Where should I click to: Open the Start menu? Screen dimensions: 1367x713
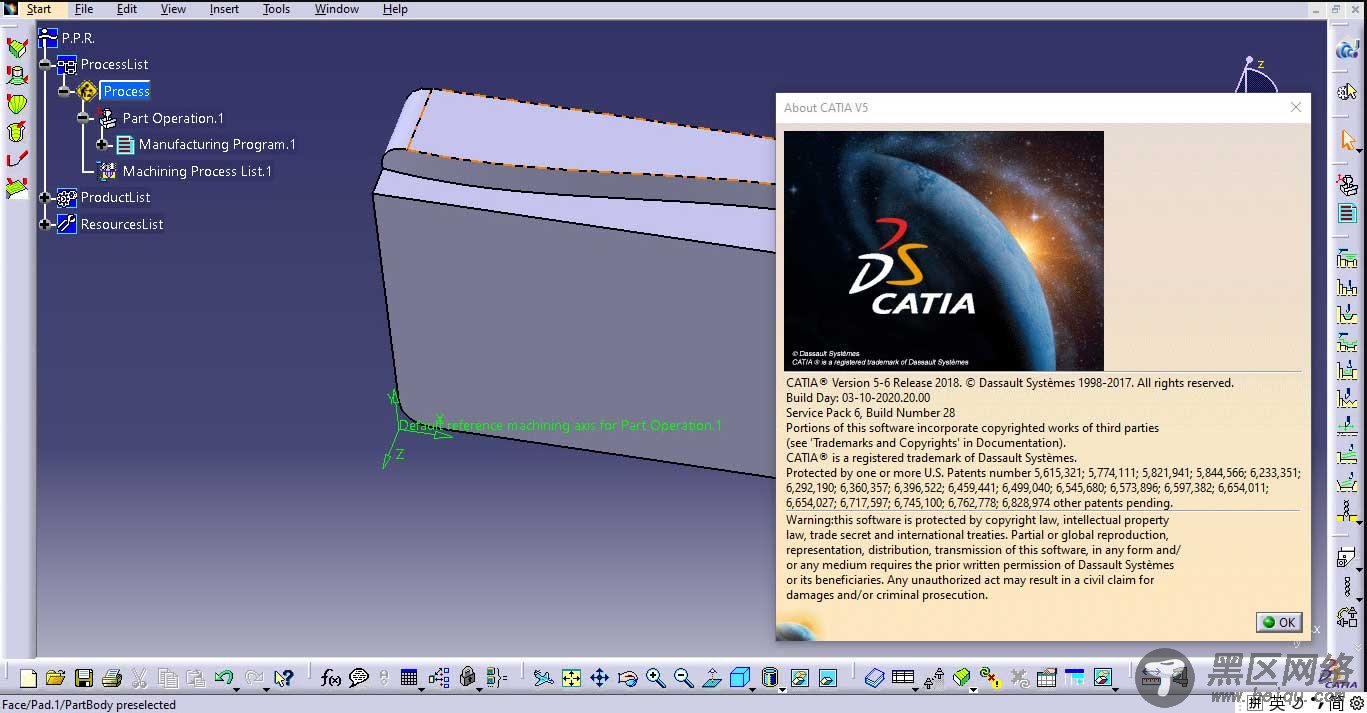[38, 9]
